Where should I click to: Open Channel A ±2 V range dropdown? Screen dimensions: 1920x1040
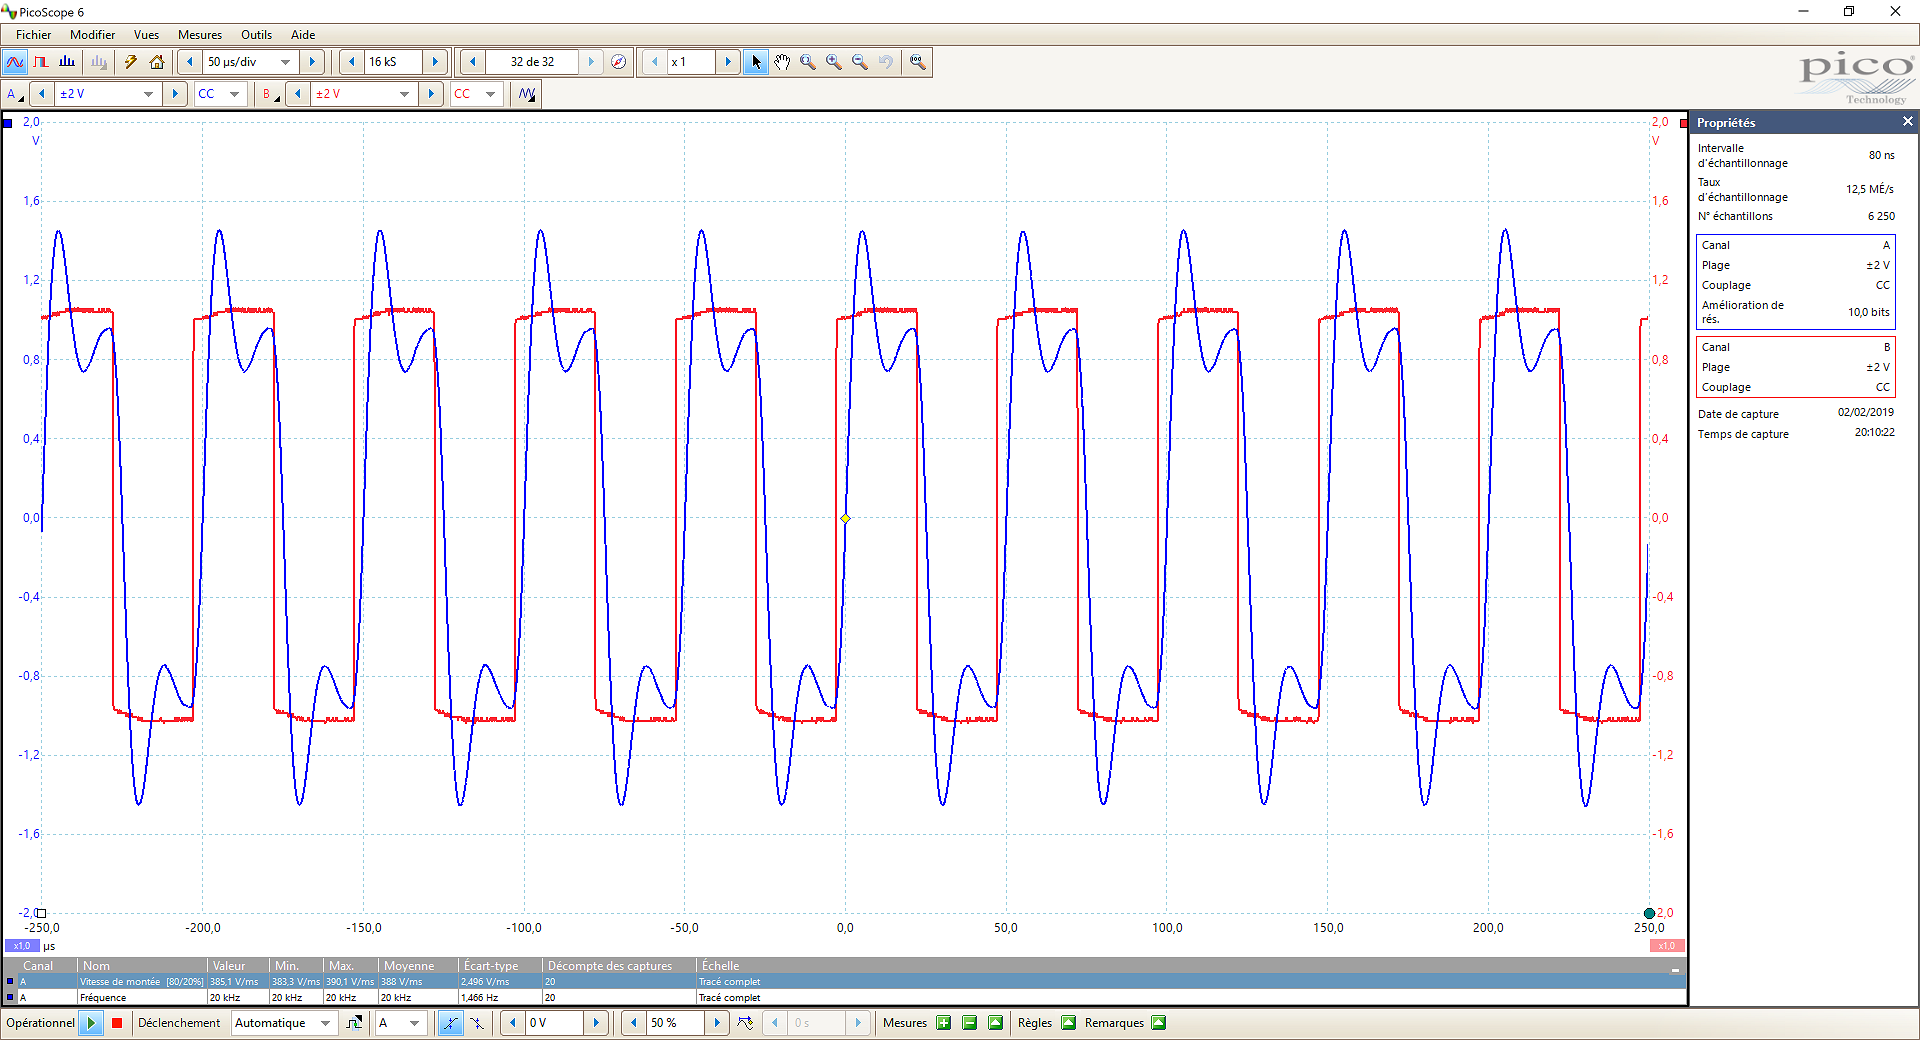click(149, 94)
